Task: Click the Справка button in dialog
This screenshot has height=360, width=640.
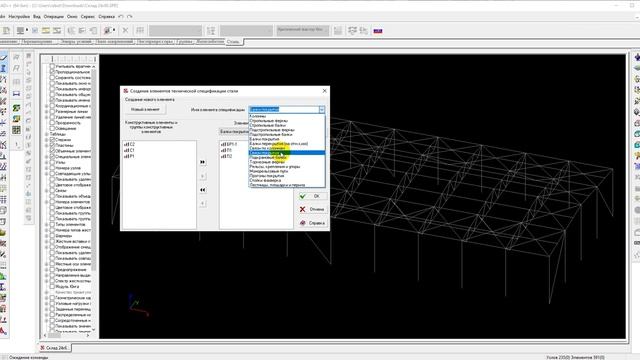Action: click(312, 223)
